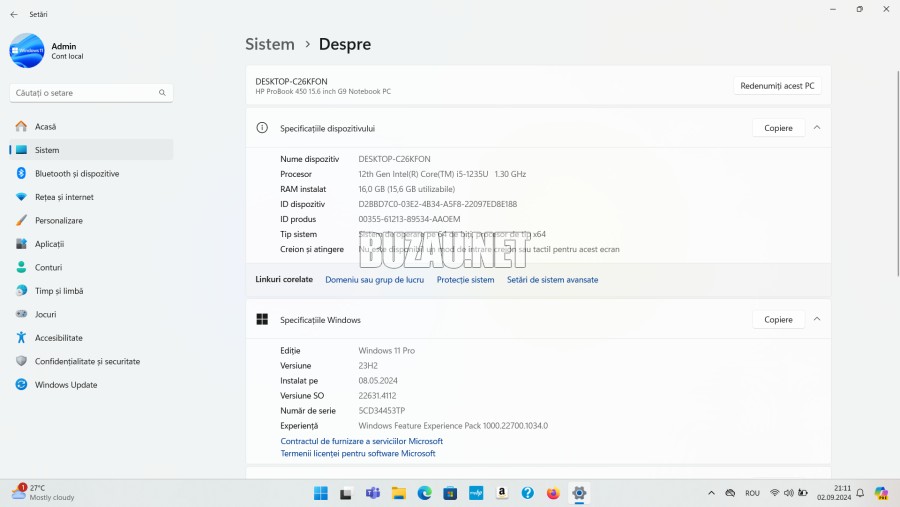
Task: Launch Firefox from the taskbar
Action: point(553,493)
